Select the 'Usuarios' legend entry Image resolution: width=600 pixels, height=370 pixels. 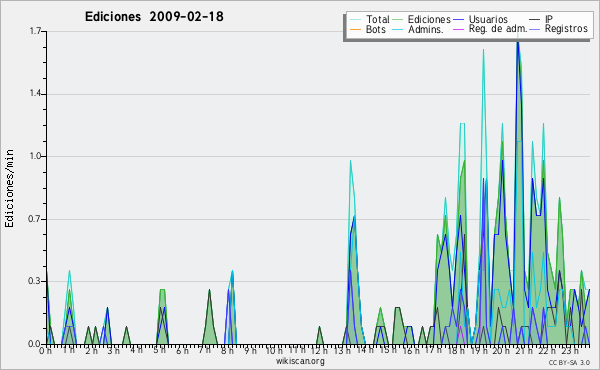[488, 19]
